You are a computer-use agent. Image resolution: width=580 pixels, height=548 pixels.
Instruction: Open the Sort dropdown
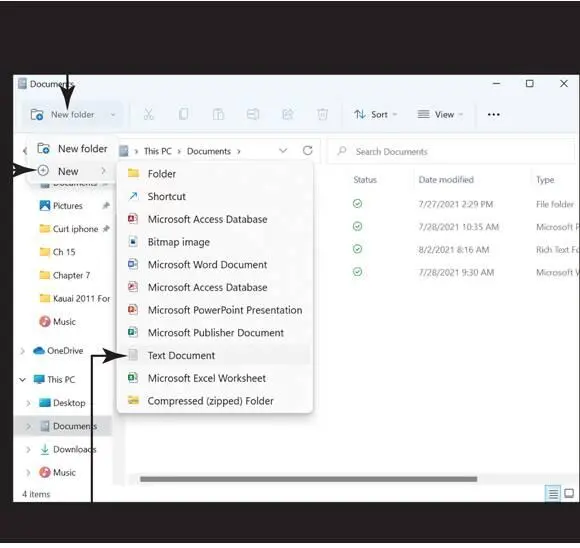(x=375, y=115)
